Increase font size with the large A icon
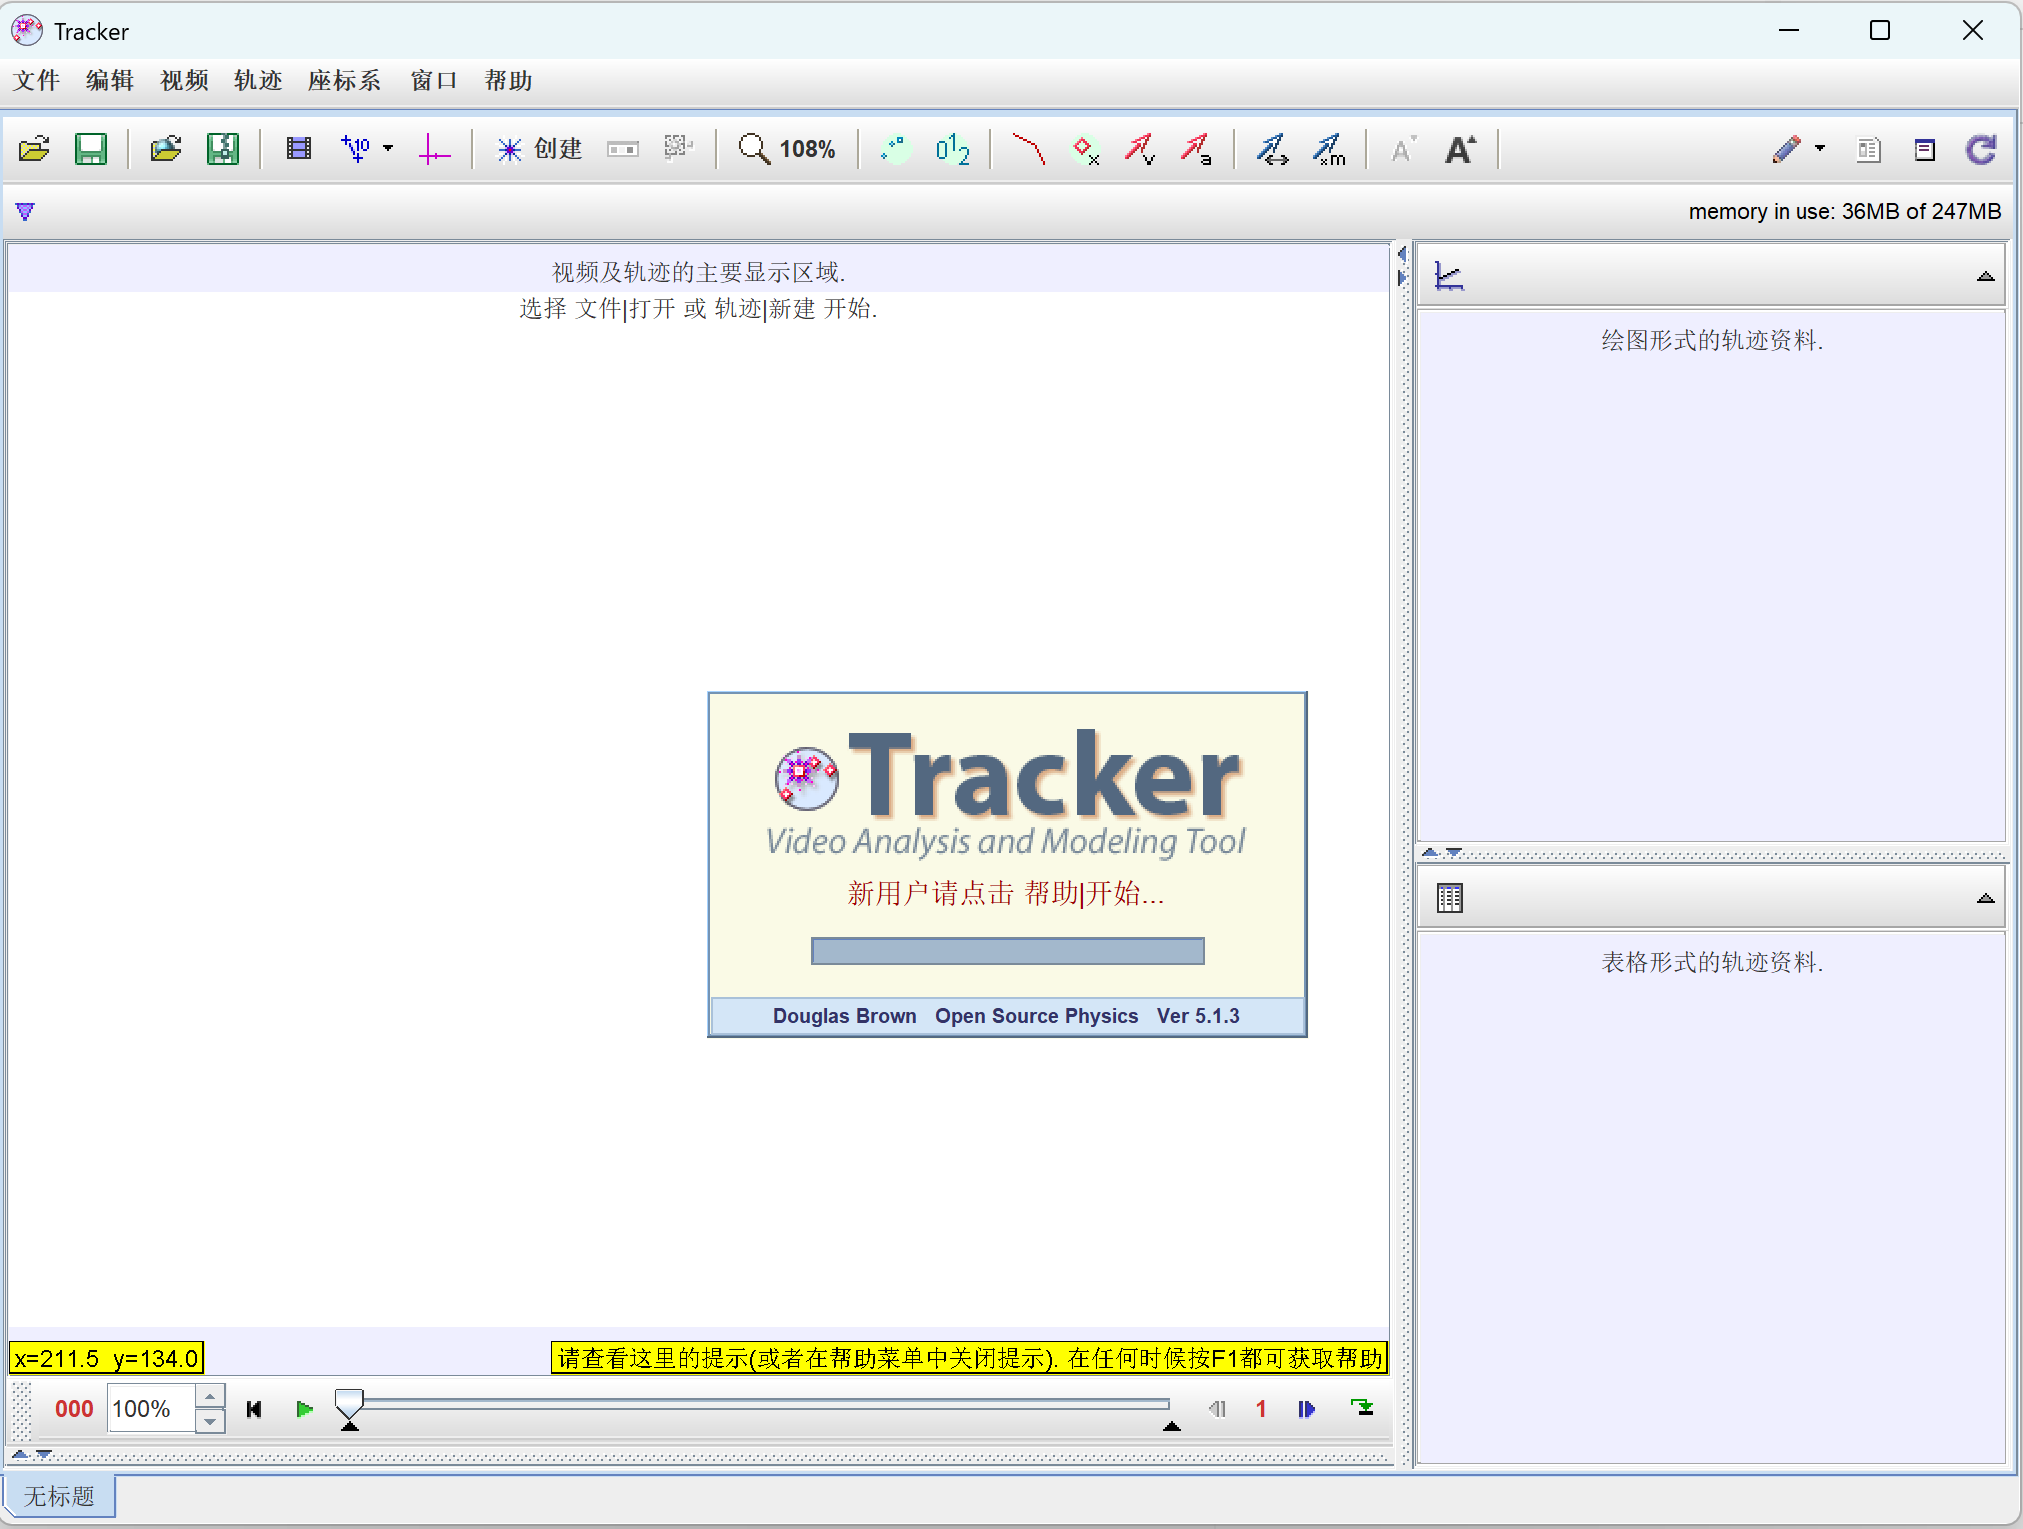 point(1460,148)
